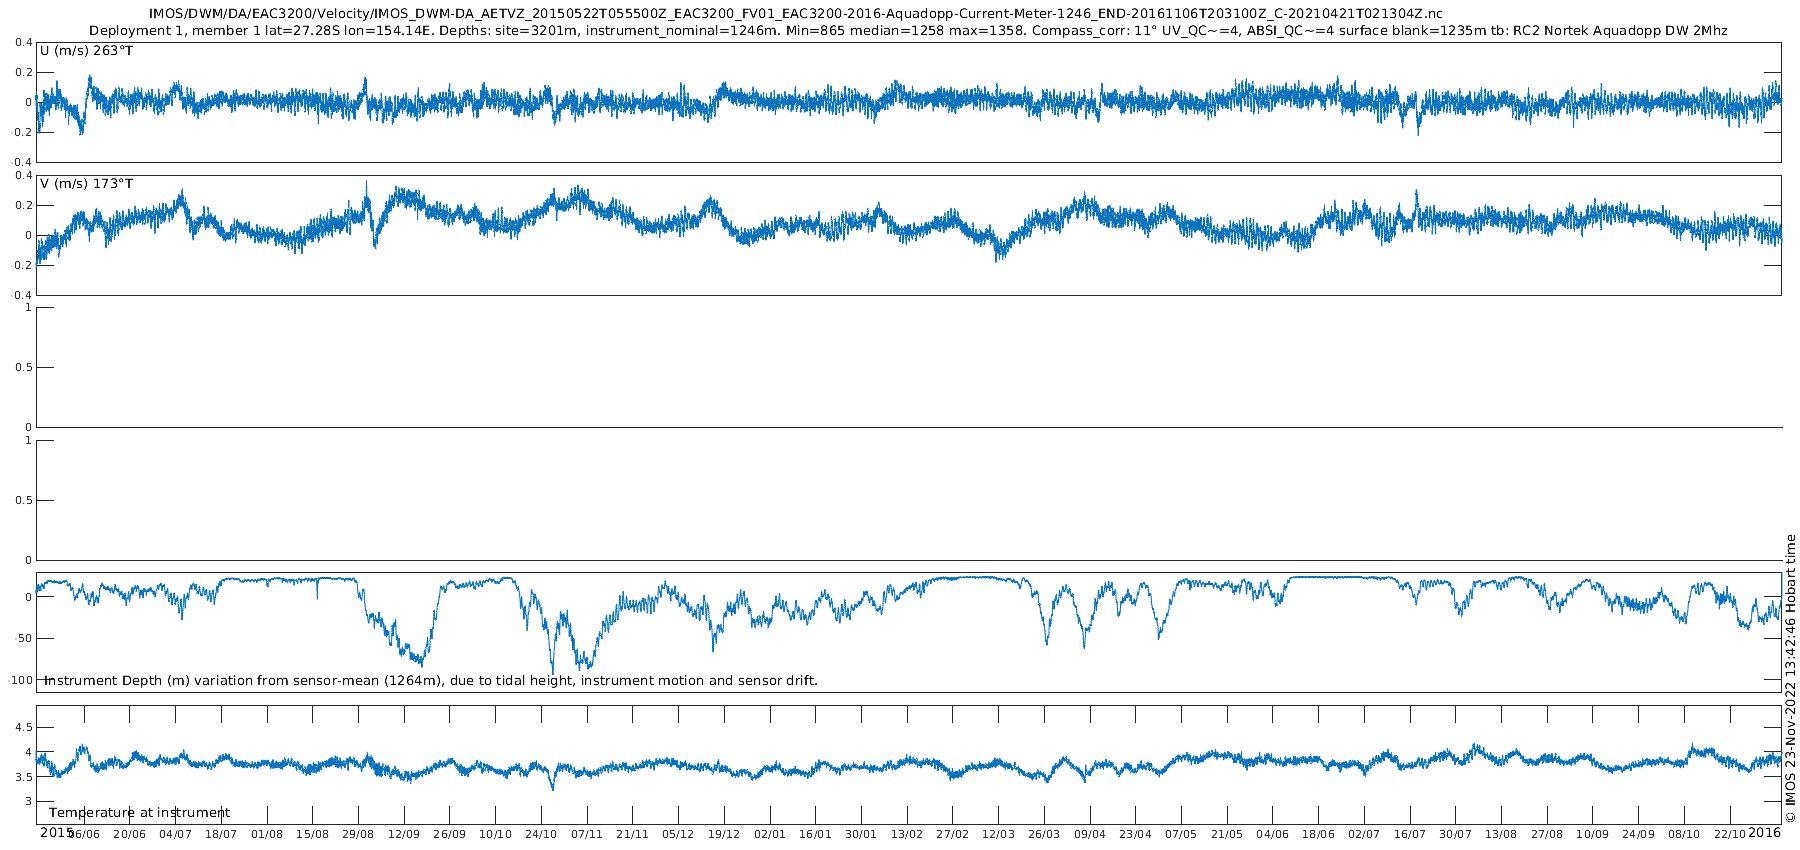Screen dimensions: 1800x850
Task: Click the '24/10' date tick label
Action: pyautogui.click(x=541, y=834)
